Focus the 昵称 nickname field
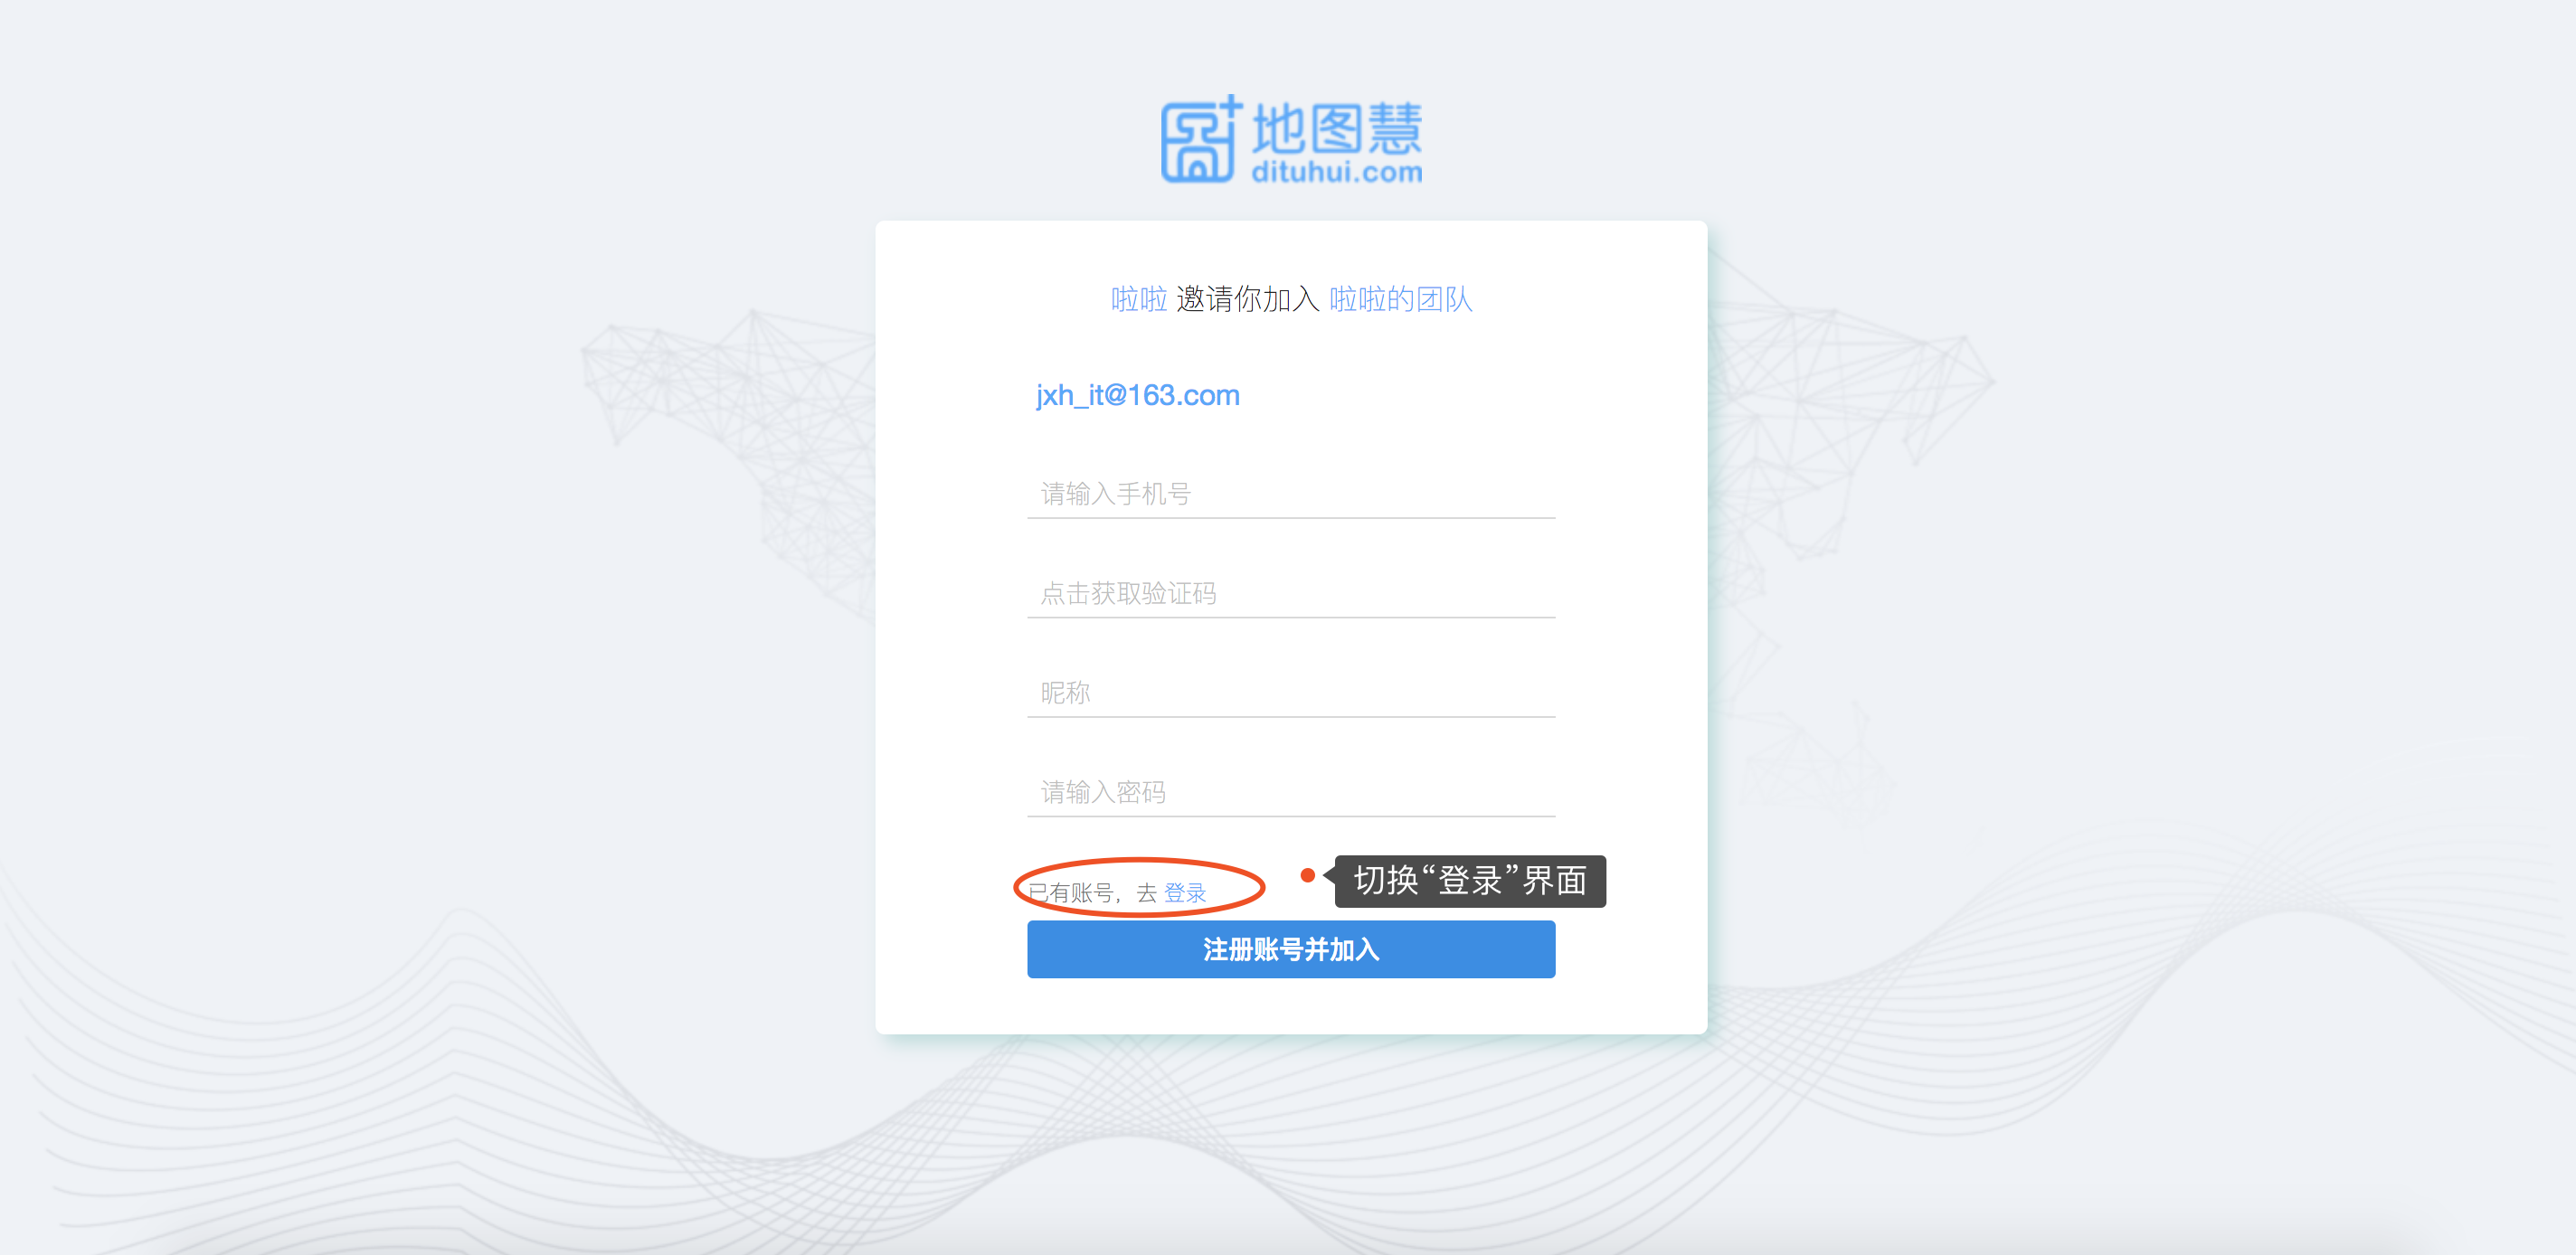Screen dimensions: 2576x1255 click(1291, 692)
